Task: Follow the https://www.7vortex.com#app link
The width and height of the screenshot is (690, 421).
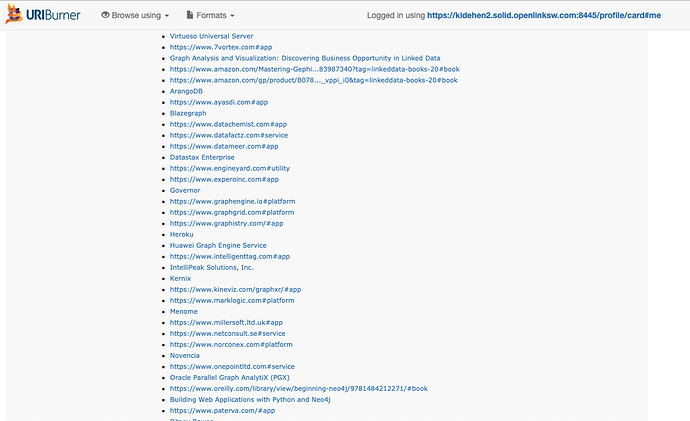Action: tap(221, 47)
